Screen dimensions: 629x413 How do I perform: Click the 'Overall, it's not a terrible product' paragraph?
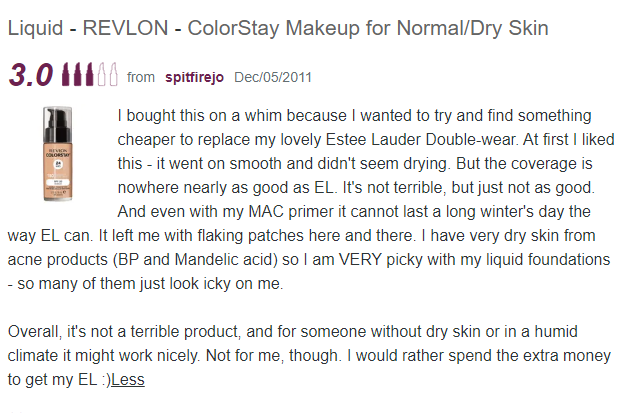point(309,355)
